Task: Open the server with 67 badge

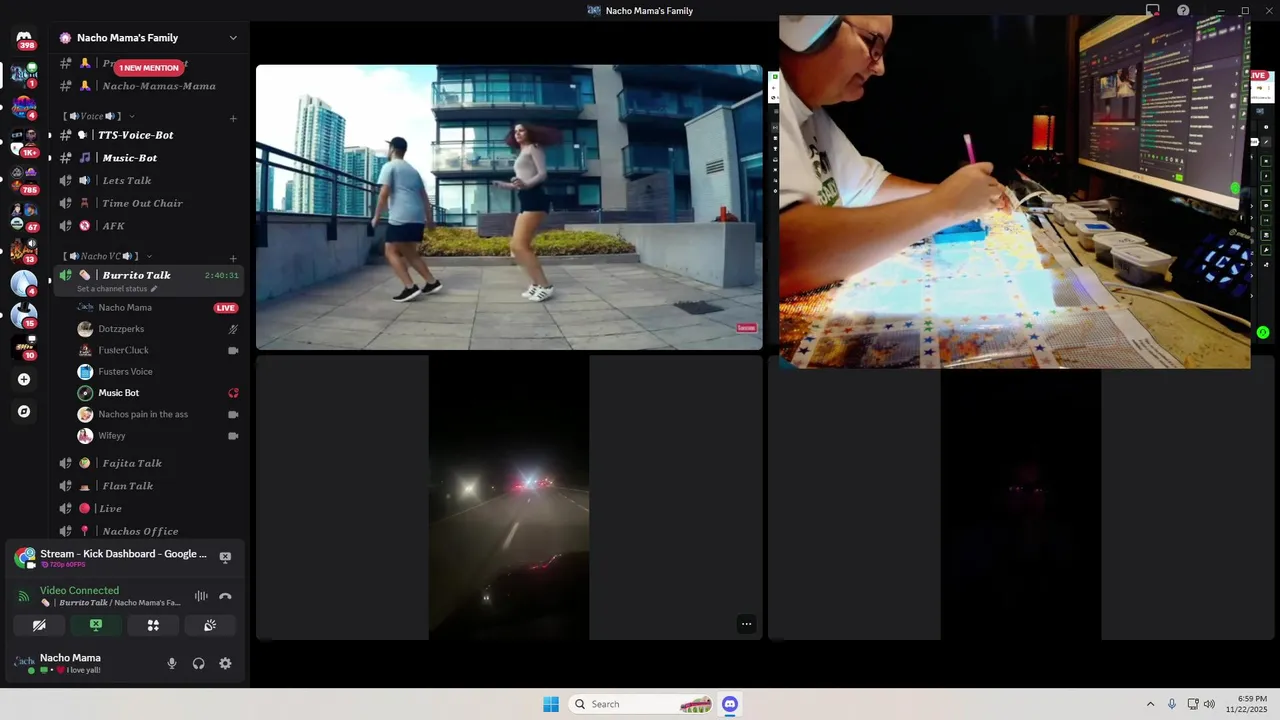Action: point(24,216)
